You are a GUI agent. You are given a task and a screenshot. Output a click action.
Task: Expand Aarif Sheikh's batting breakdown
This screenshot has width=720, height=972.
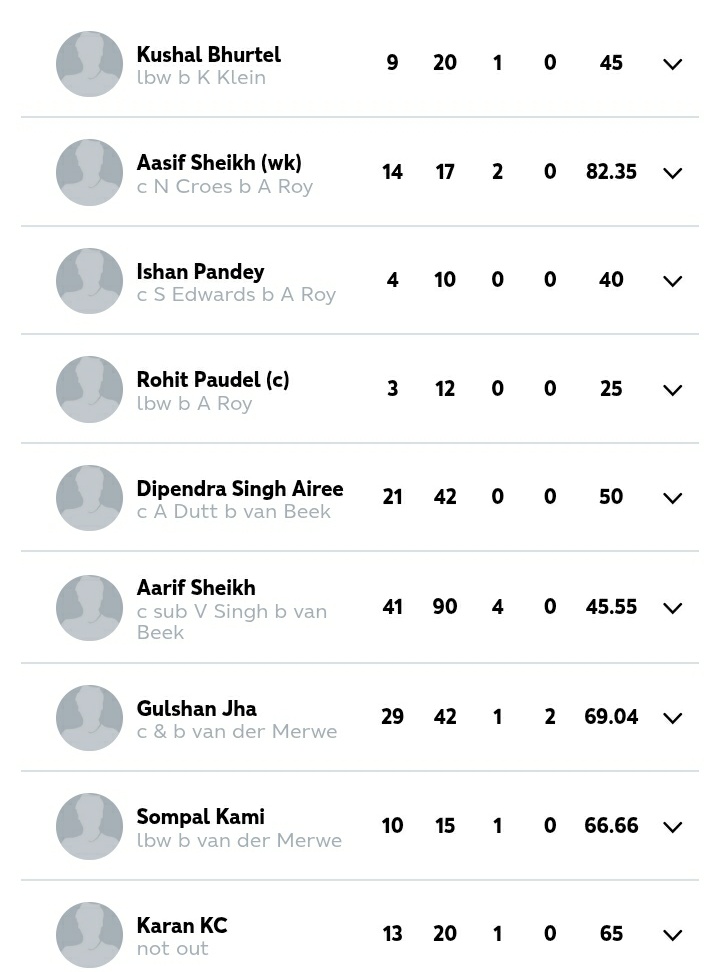(672, 608)
